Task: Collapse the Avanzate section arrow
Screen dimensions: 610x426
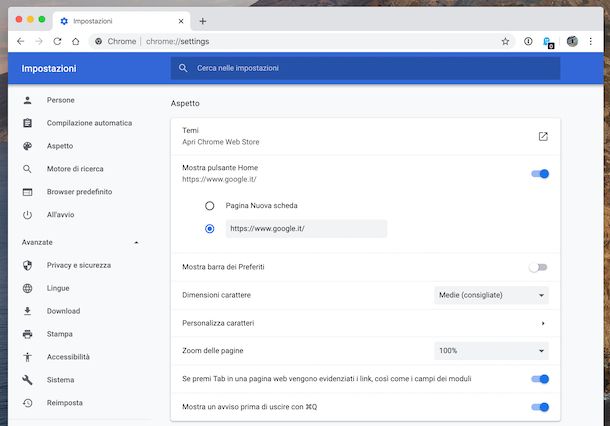Action: (x=136, y=242)
